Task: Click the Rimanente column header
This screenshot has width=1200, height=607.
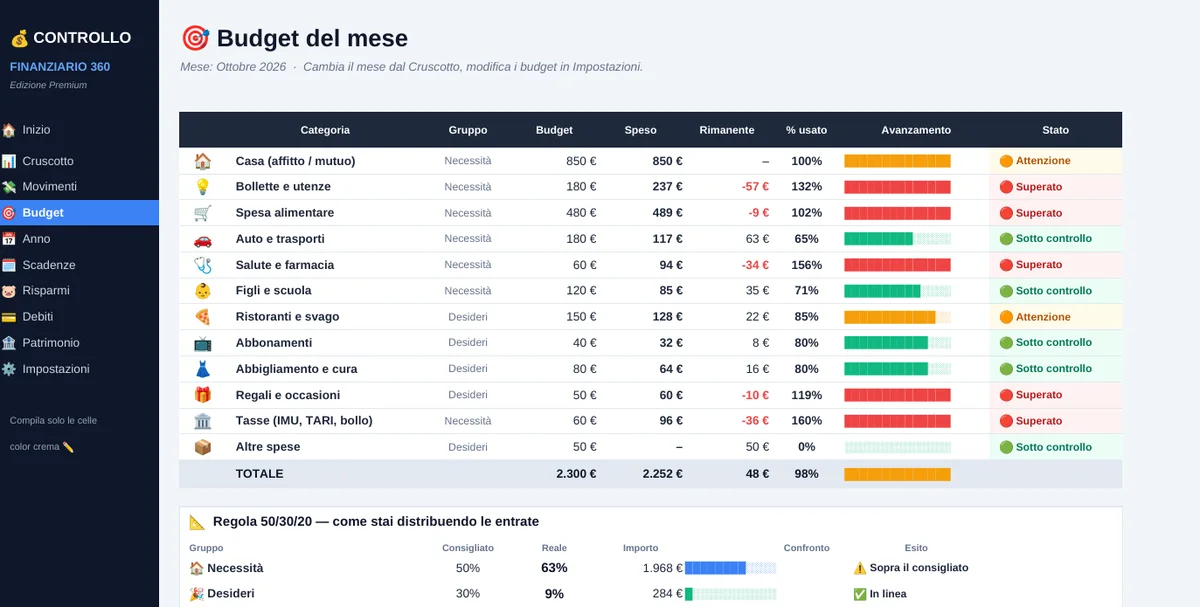Action: (x=727, y=130)
